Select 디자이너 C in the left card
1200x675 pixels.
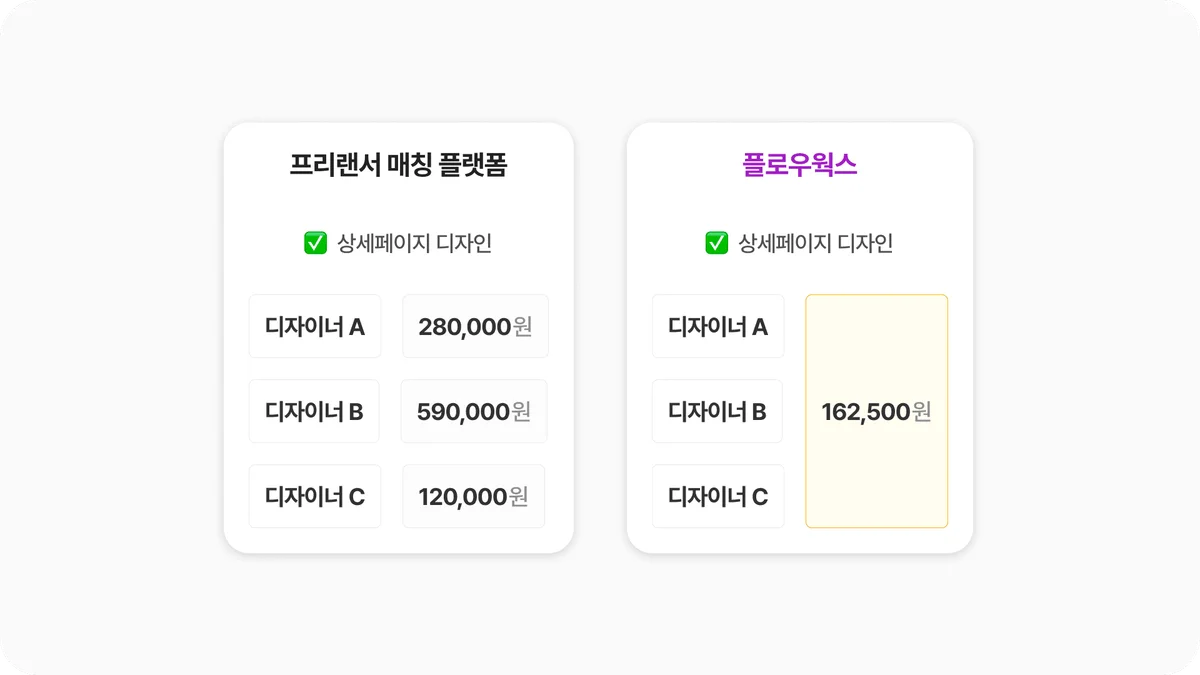315,496
